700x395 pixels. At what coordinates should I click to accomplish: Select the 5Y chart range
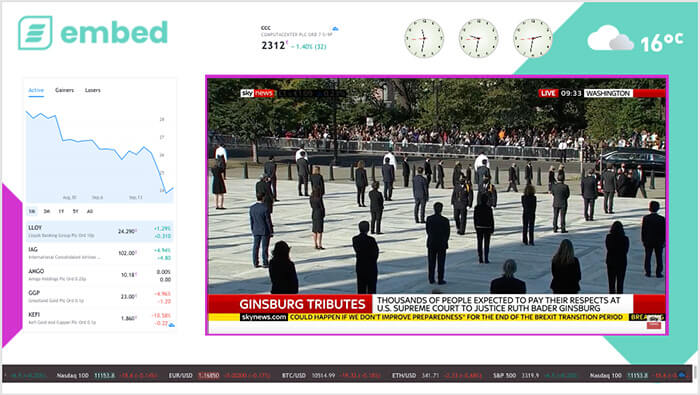pyautogui.click(x=75, y=211)
